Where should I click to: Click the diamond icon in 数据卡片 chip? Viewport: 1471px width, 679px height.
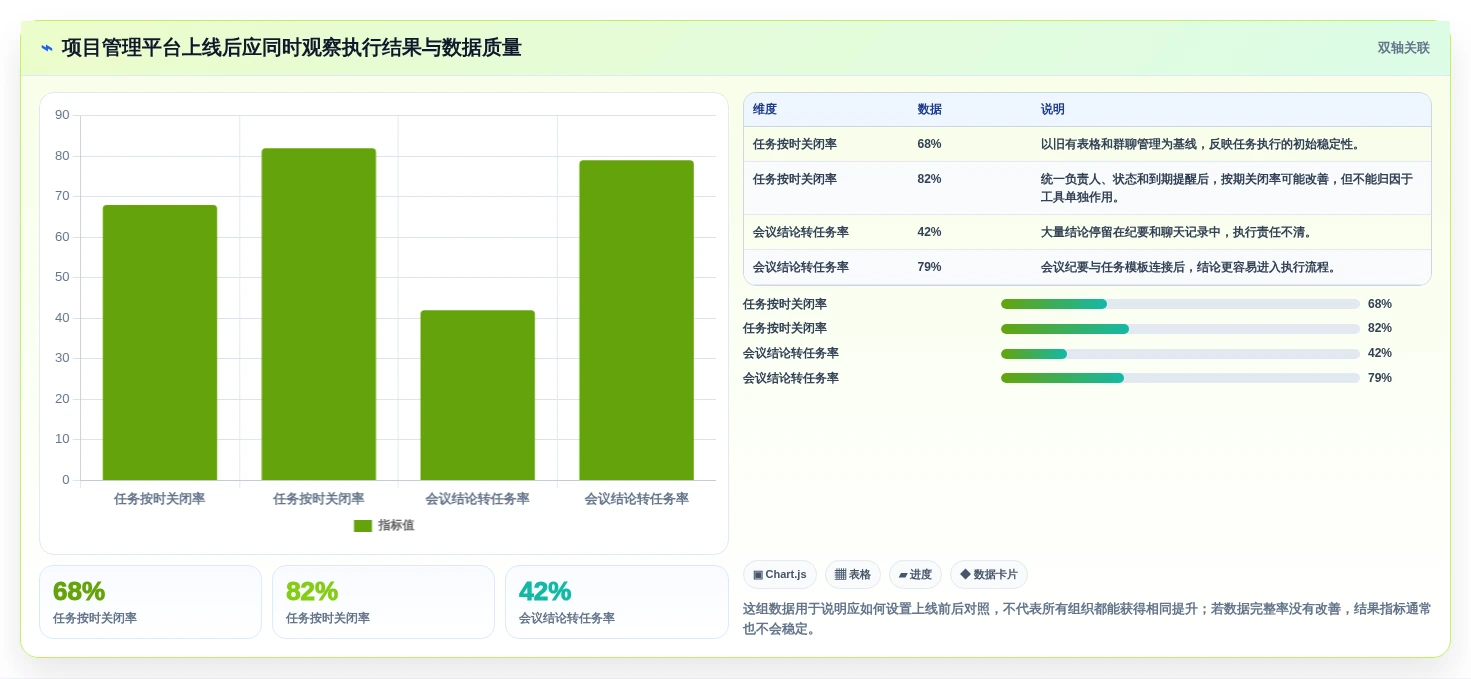[x=965, y=575]
